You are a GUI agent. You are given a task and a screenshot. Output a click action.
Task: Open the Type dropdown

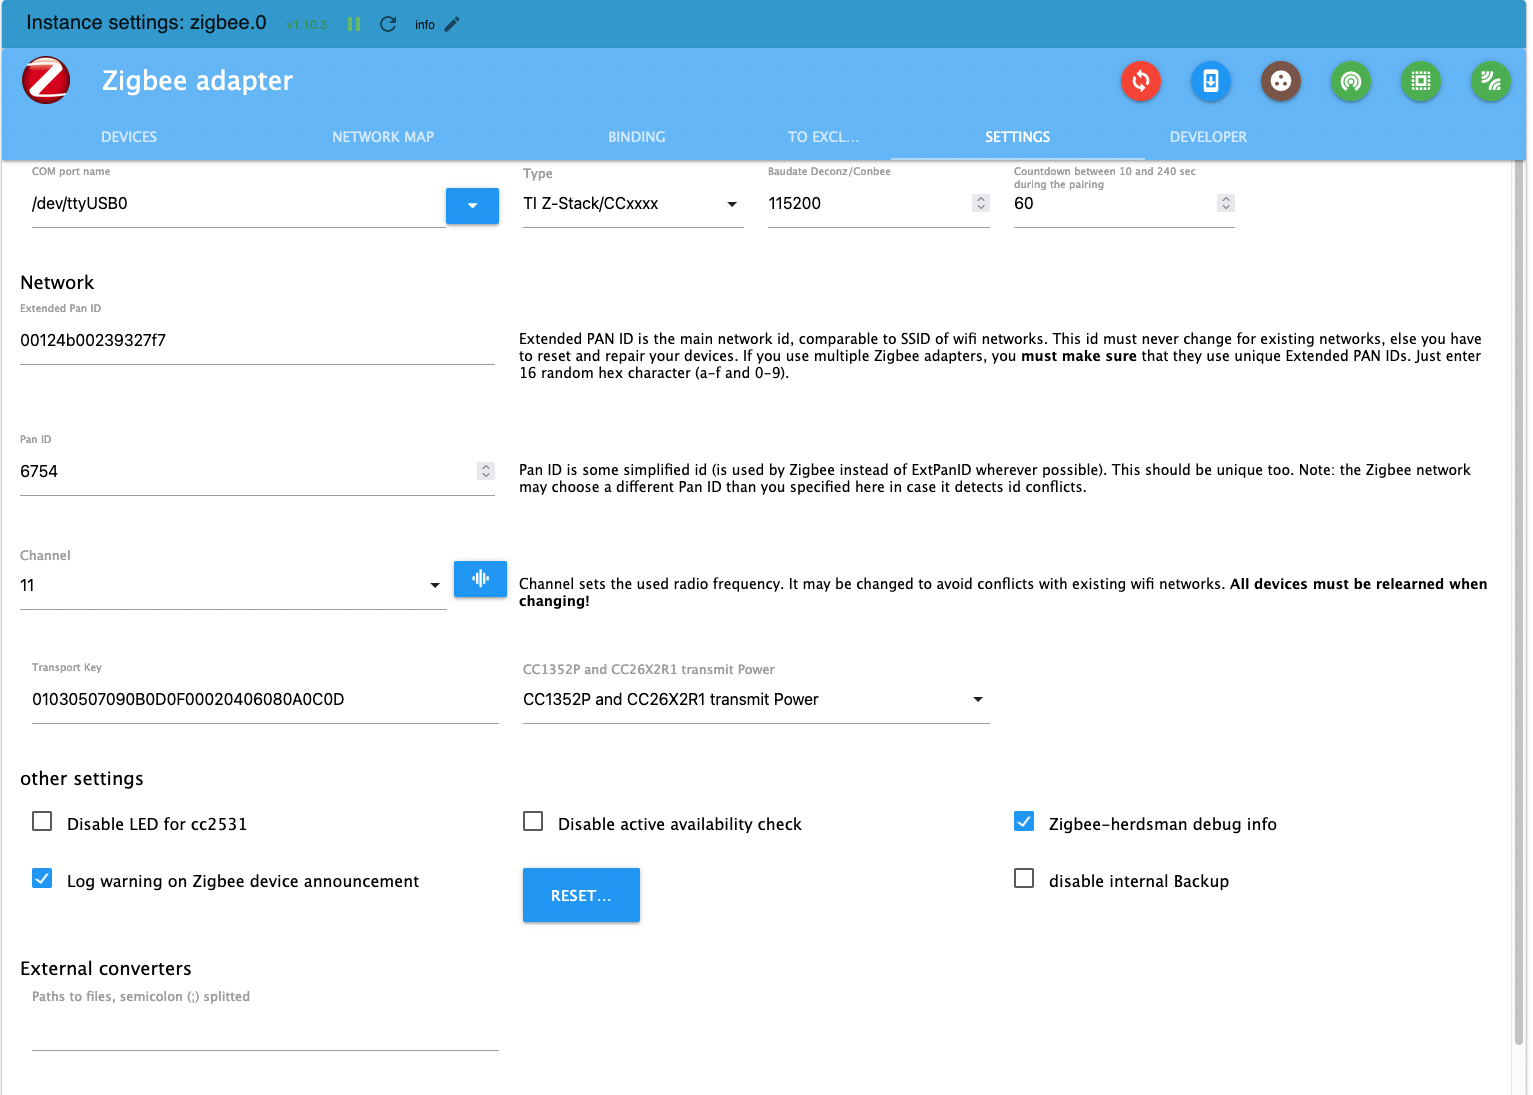[x=633, y=204]
